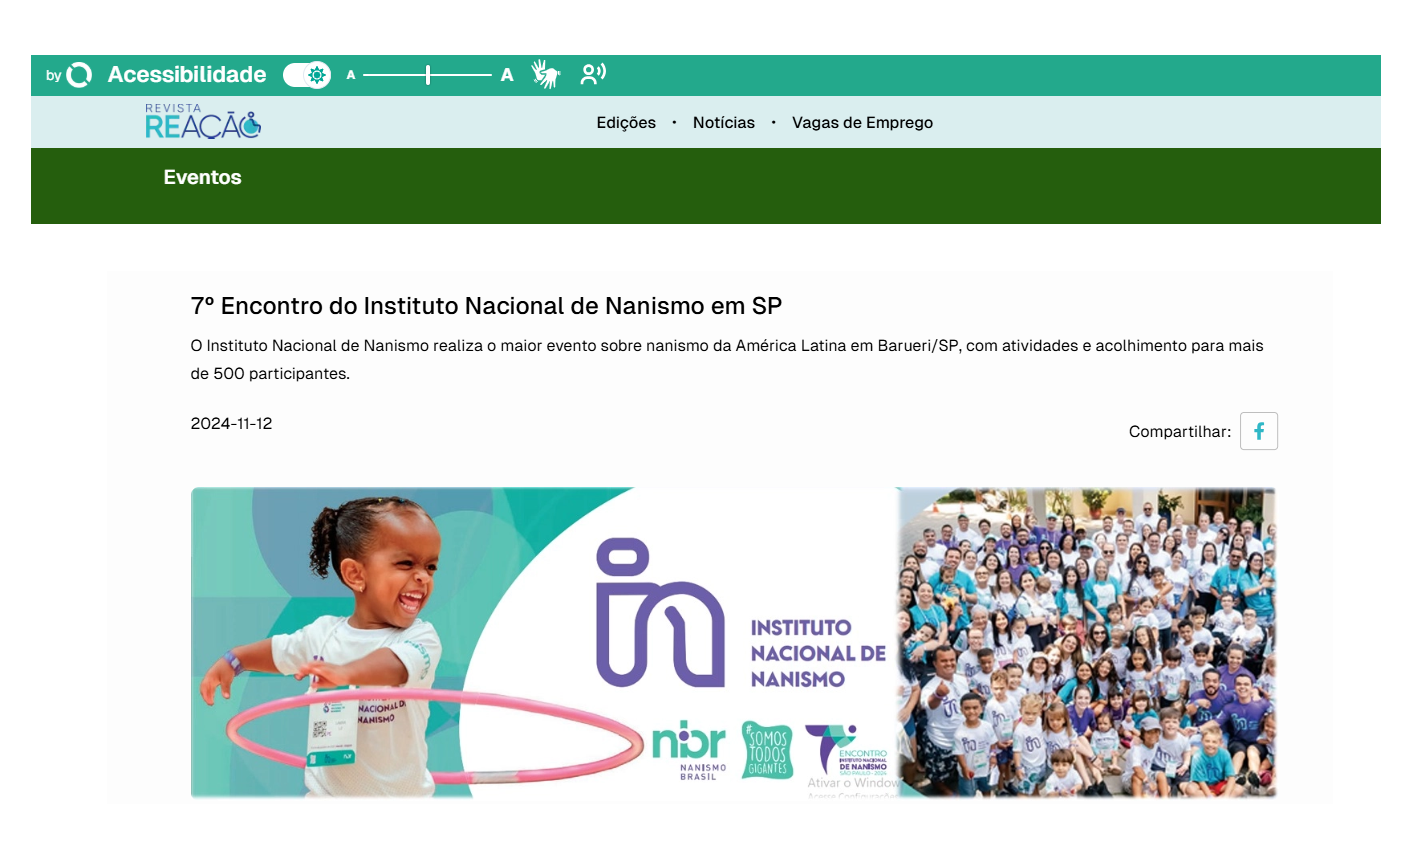This screenshot has height=841, width=1413.
Task: Click the nibr Nanismo Brasil logo
Action: 689,750
